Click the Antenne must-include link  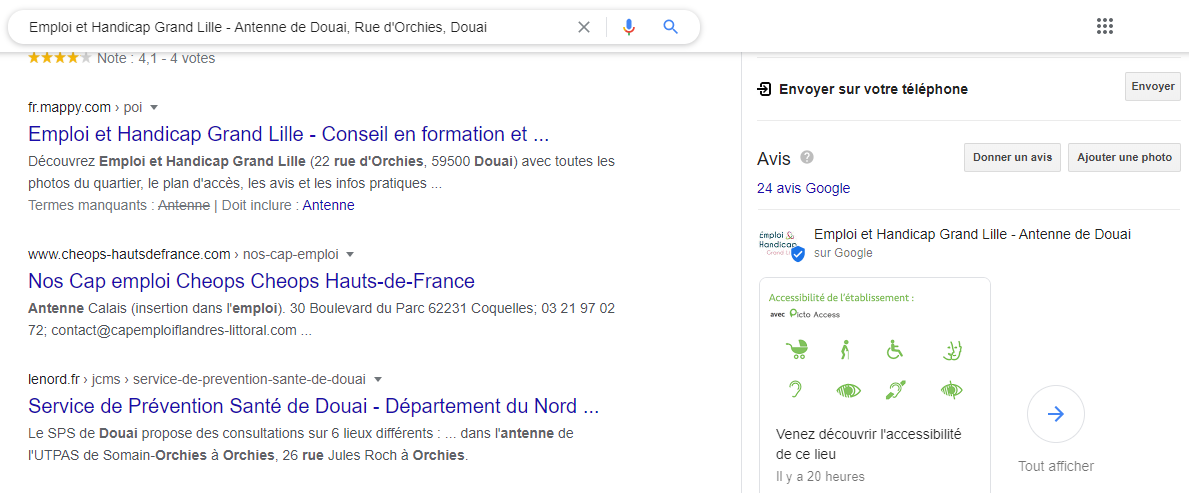click(328, 205)
